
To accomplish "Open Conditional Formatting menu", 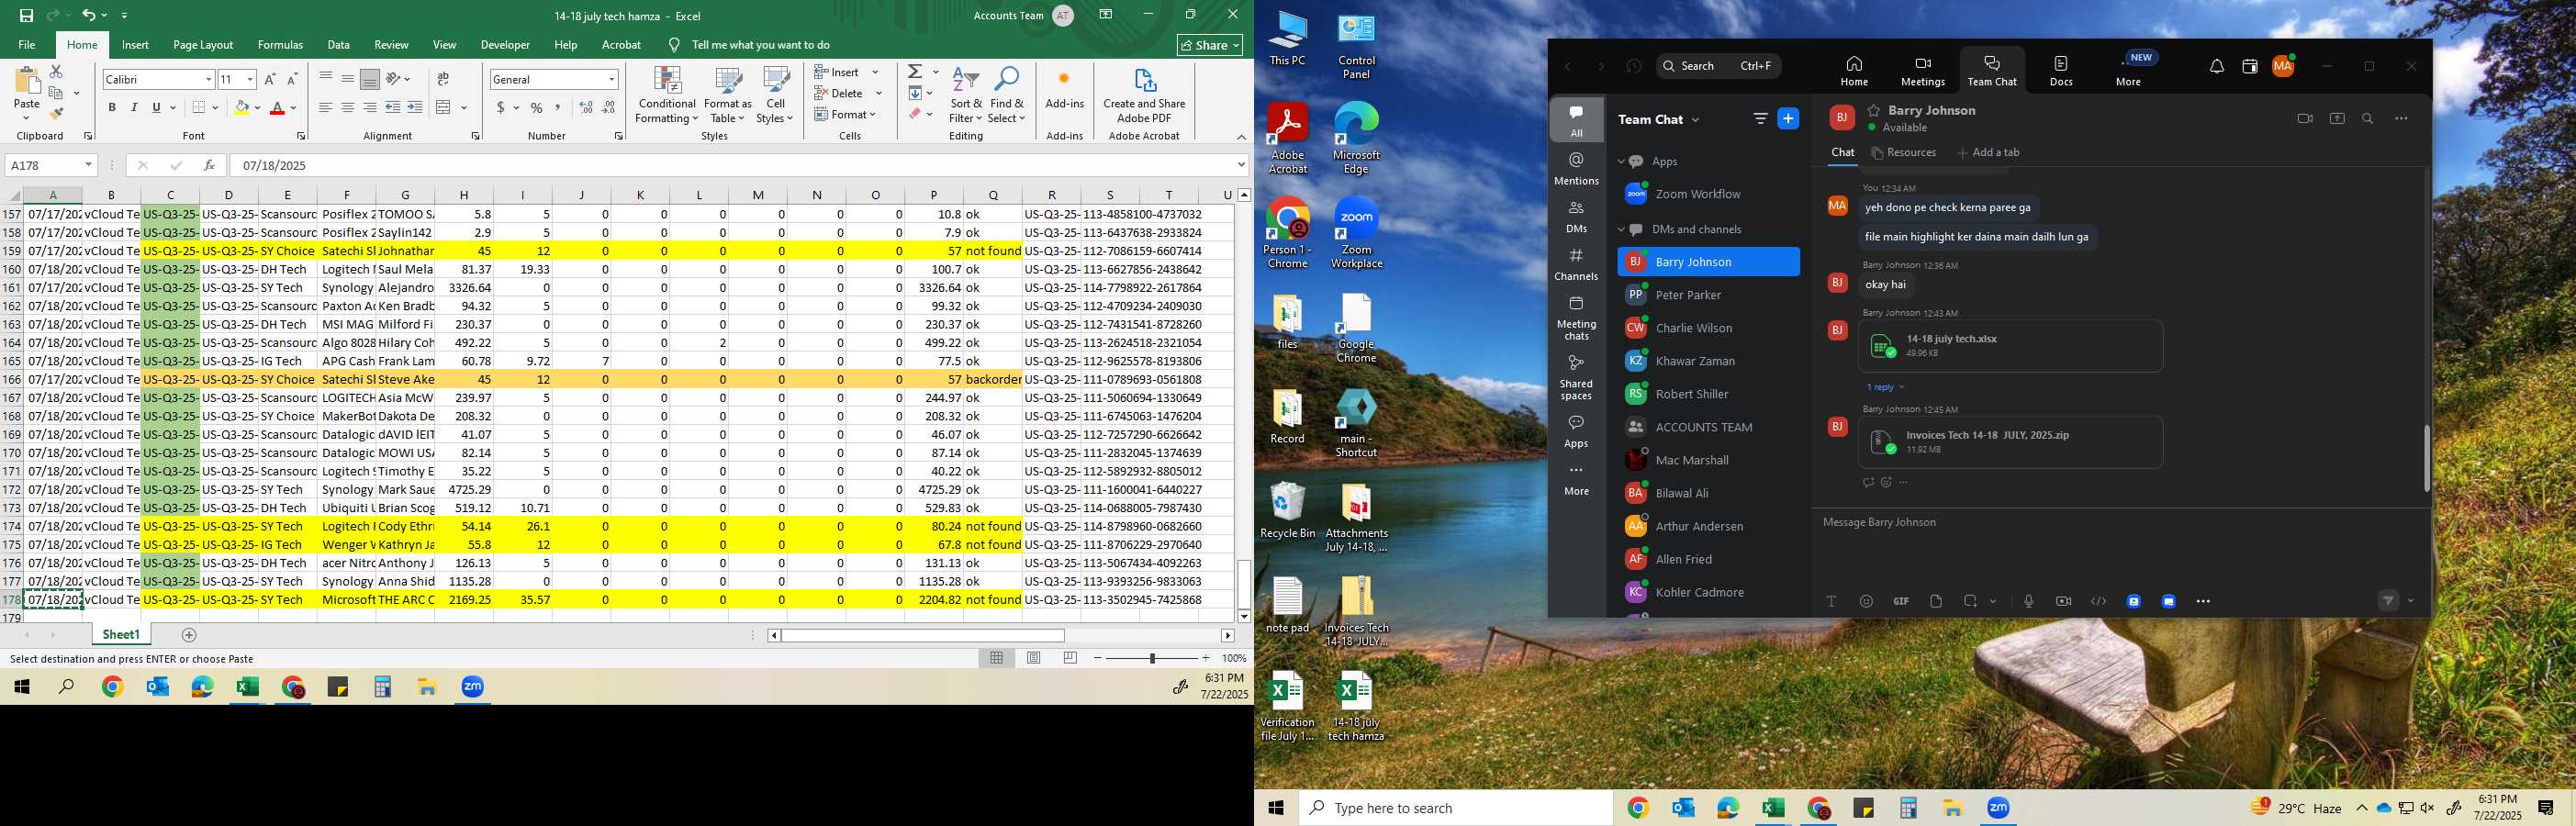I will click(x=667, y=95).
